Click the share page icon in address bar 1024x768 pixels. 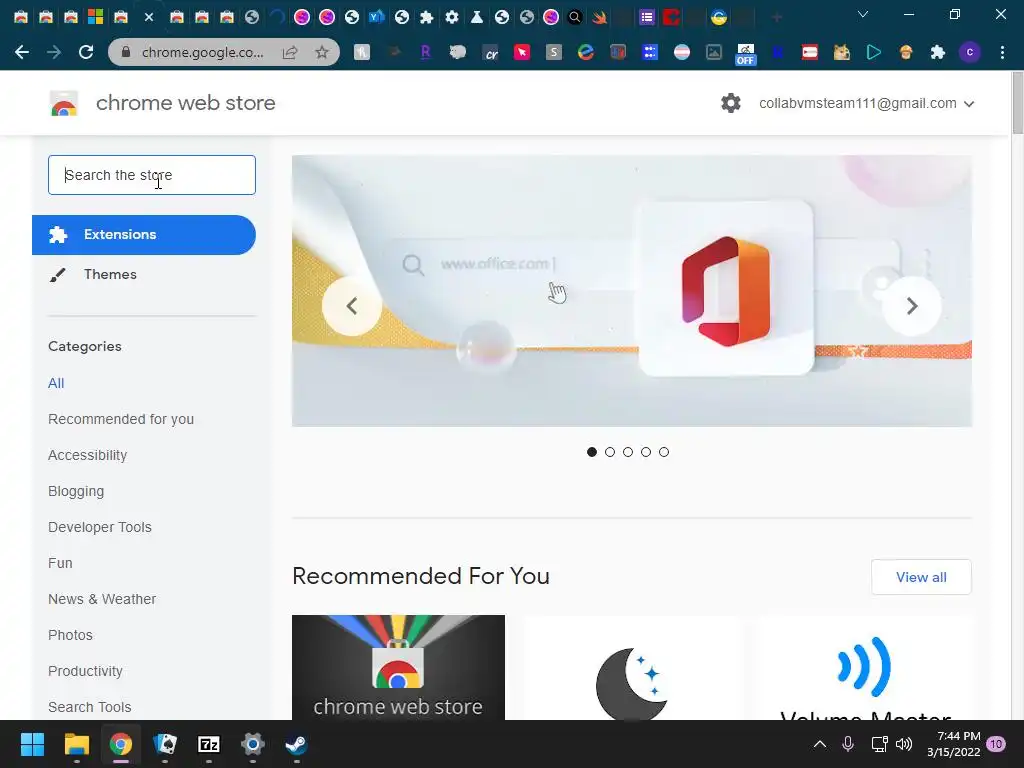290,52
